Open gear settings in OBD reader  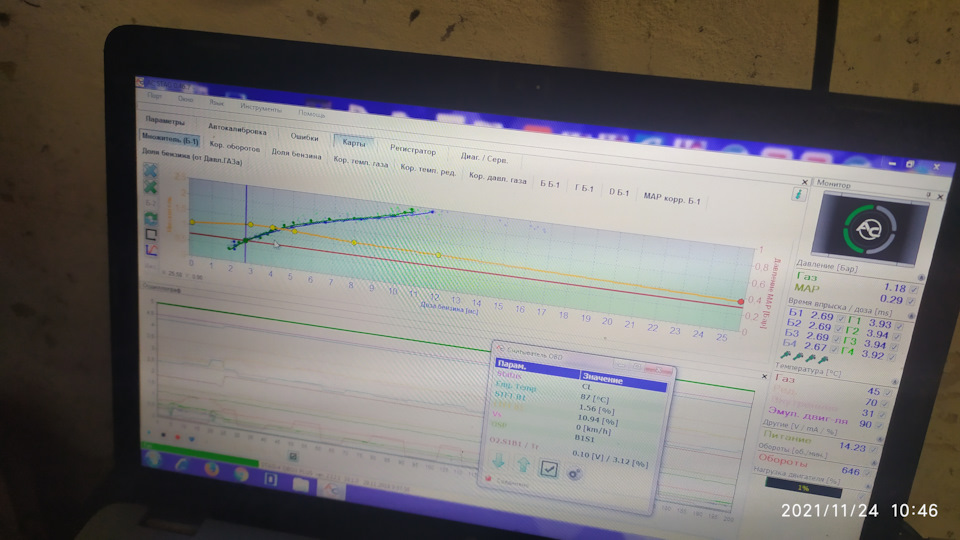pos(574,473)
